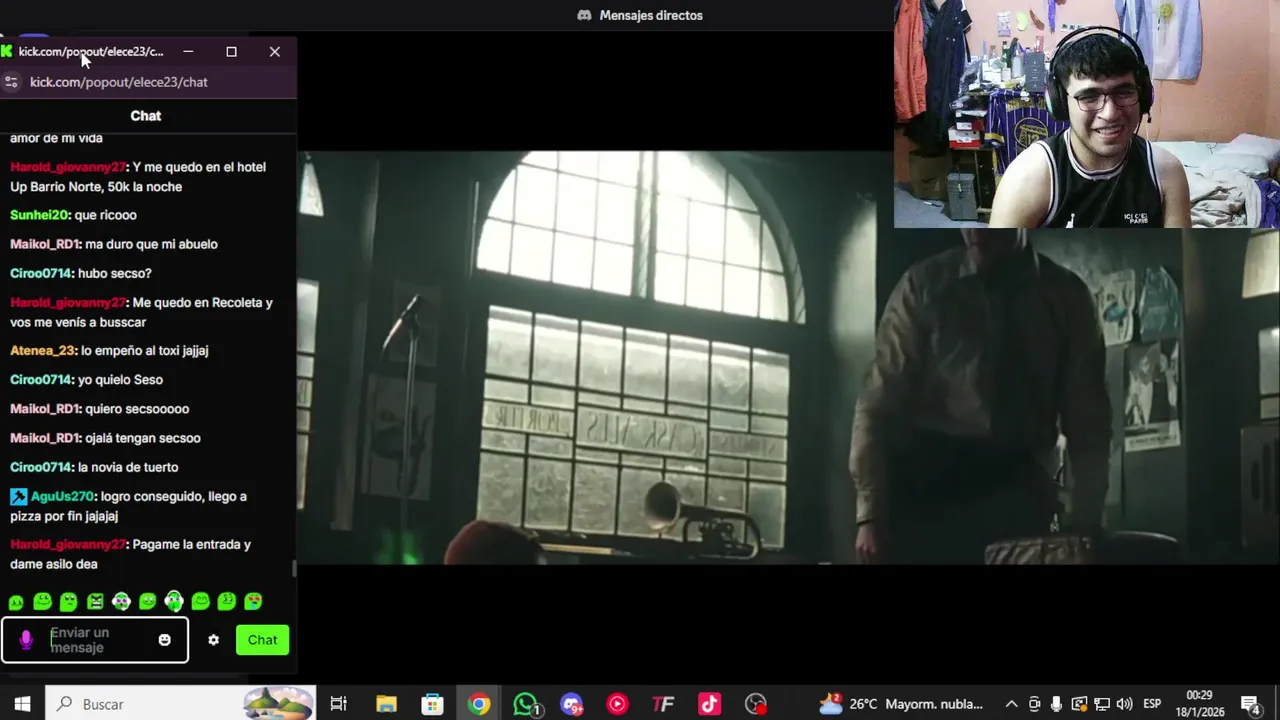Open Sunhei20's username in chat

tap(39, 215)
